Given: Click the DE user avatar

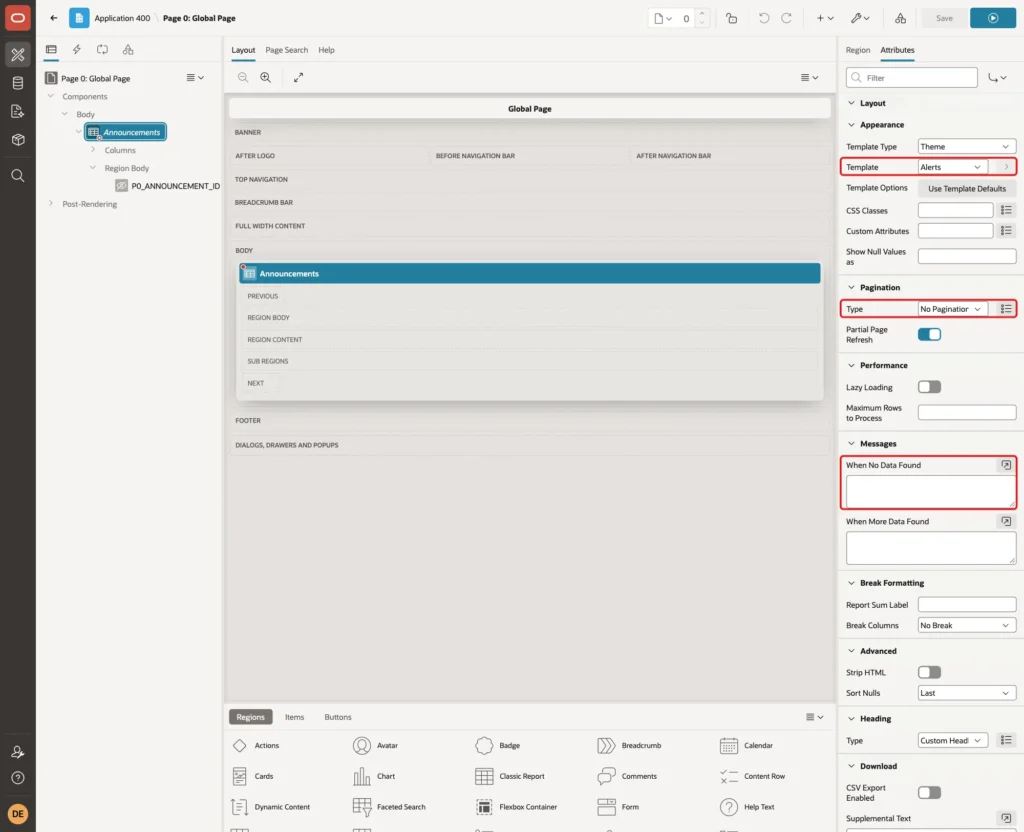Looking at the screenshot, I should (18, 814).
